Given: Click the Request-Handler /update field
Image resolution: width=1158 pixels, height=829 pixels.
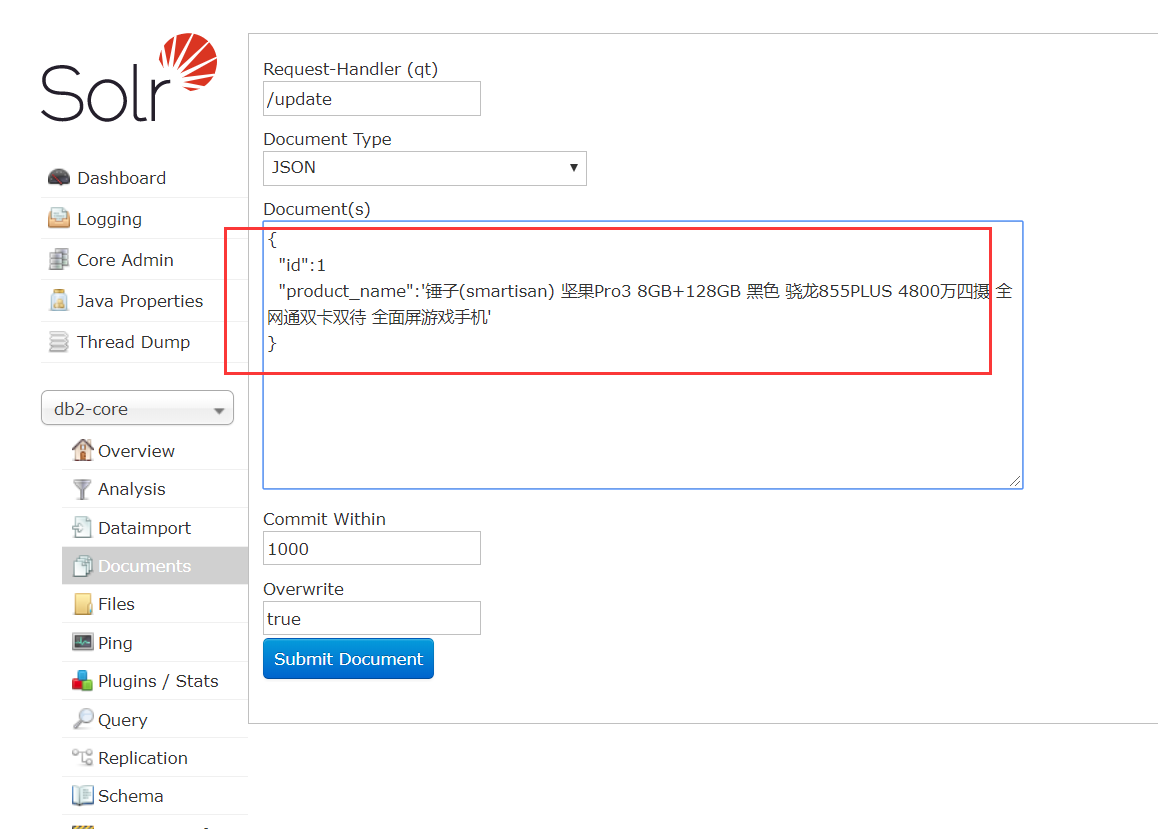Looking at the screenshot, I should [x=371, y=99].
